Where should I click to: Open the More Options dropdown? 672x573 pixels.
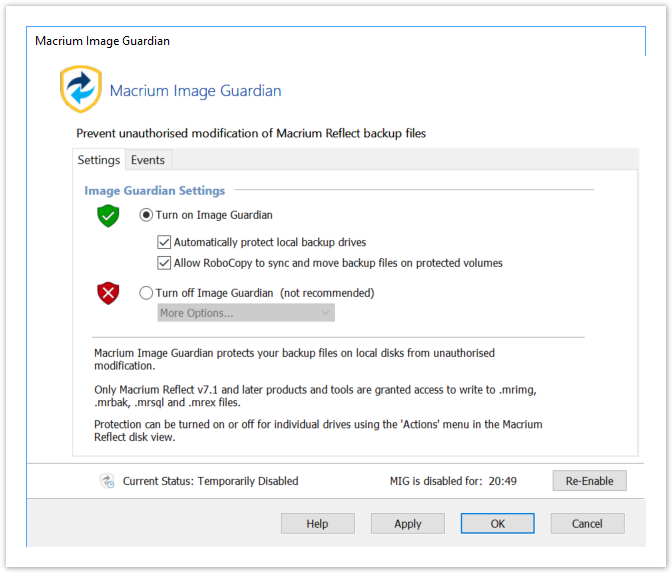click(246, 313)
